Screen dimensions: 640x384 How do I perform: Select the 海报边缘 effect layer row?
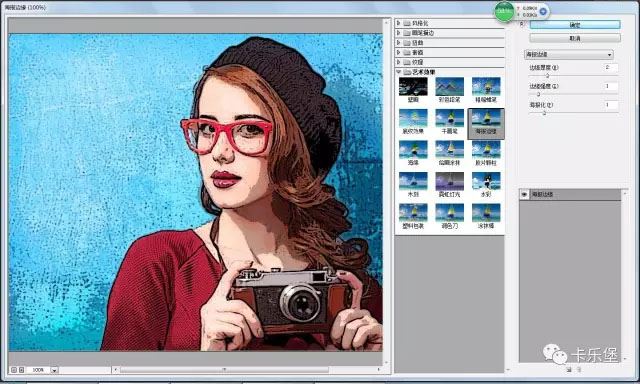tap(570, 195)
